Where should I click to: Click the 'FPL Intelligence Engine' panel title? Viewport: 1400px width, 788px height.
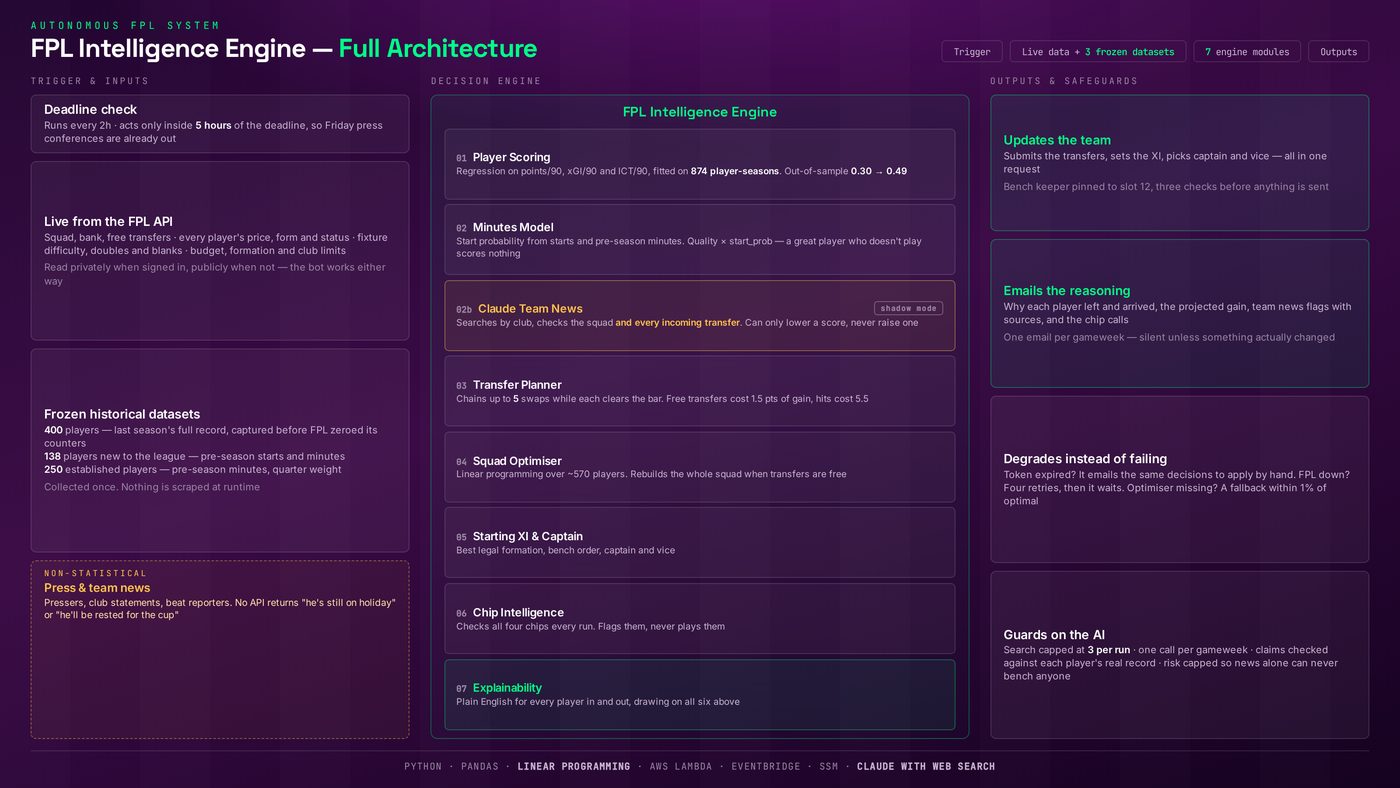[700, 112]
